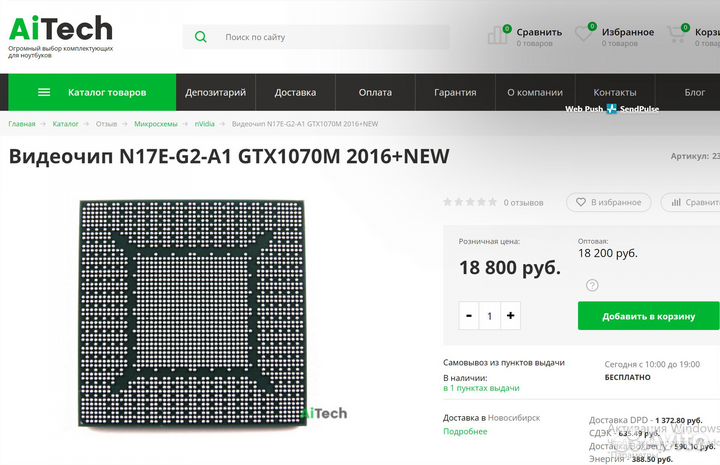The image size is (720, 465).
Task: Open the 'Оплата' menu item
Action: click(x=375, y=92)
